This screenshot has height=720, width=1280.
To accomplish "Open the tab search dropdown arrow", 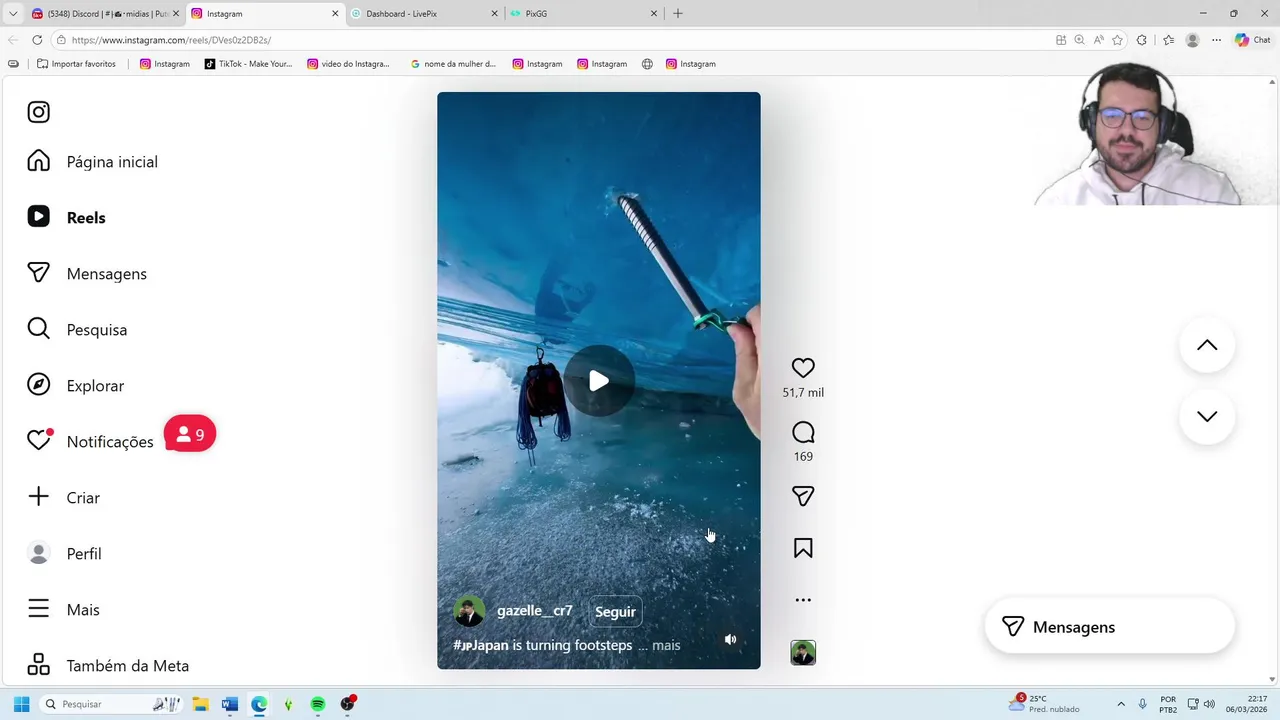I will tap(13, 14).
